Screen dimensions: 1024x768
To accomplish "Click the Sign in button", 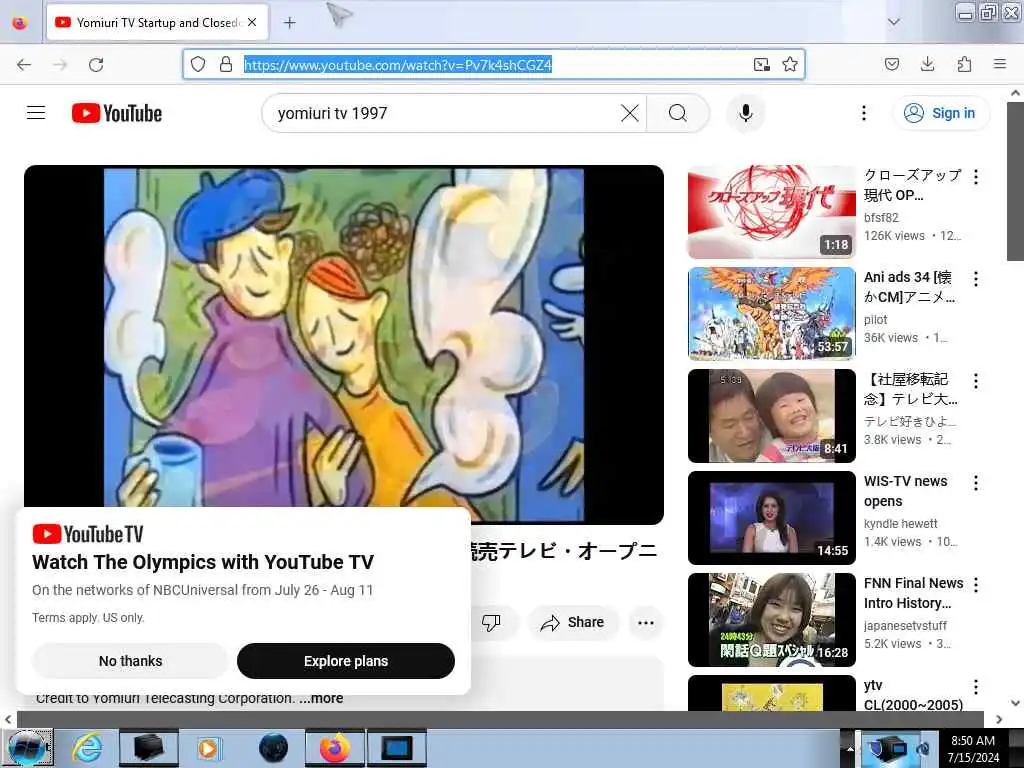I will click(940, 113).
